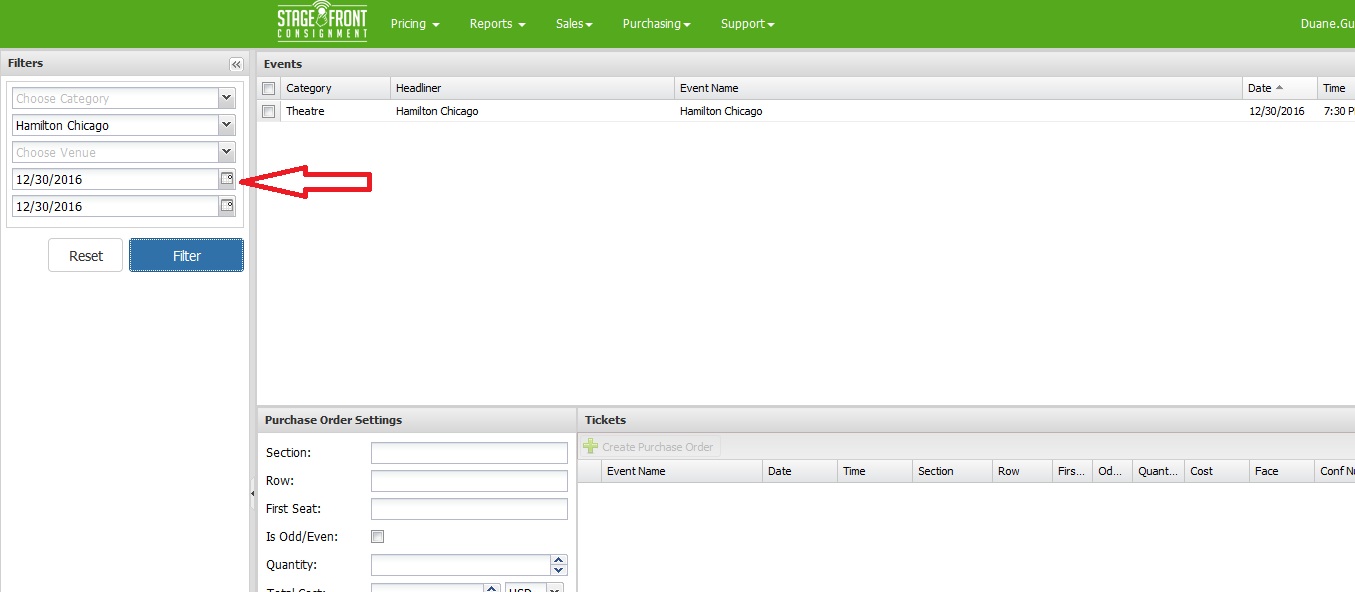Expand the Hamilton Chicago headliner dropdown
Screen dimensions: 1355x592
(x=226, y=125)
